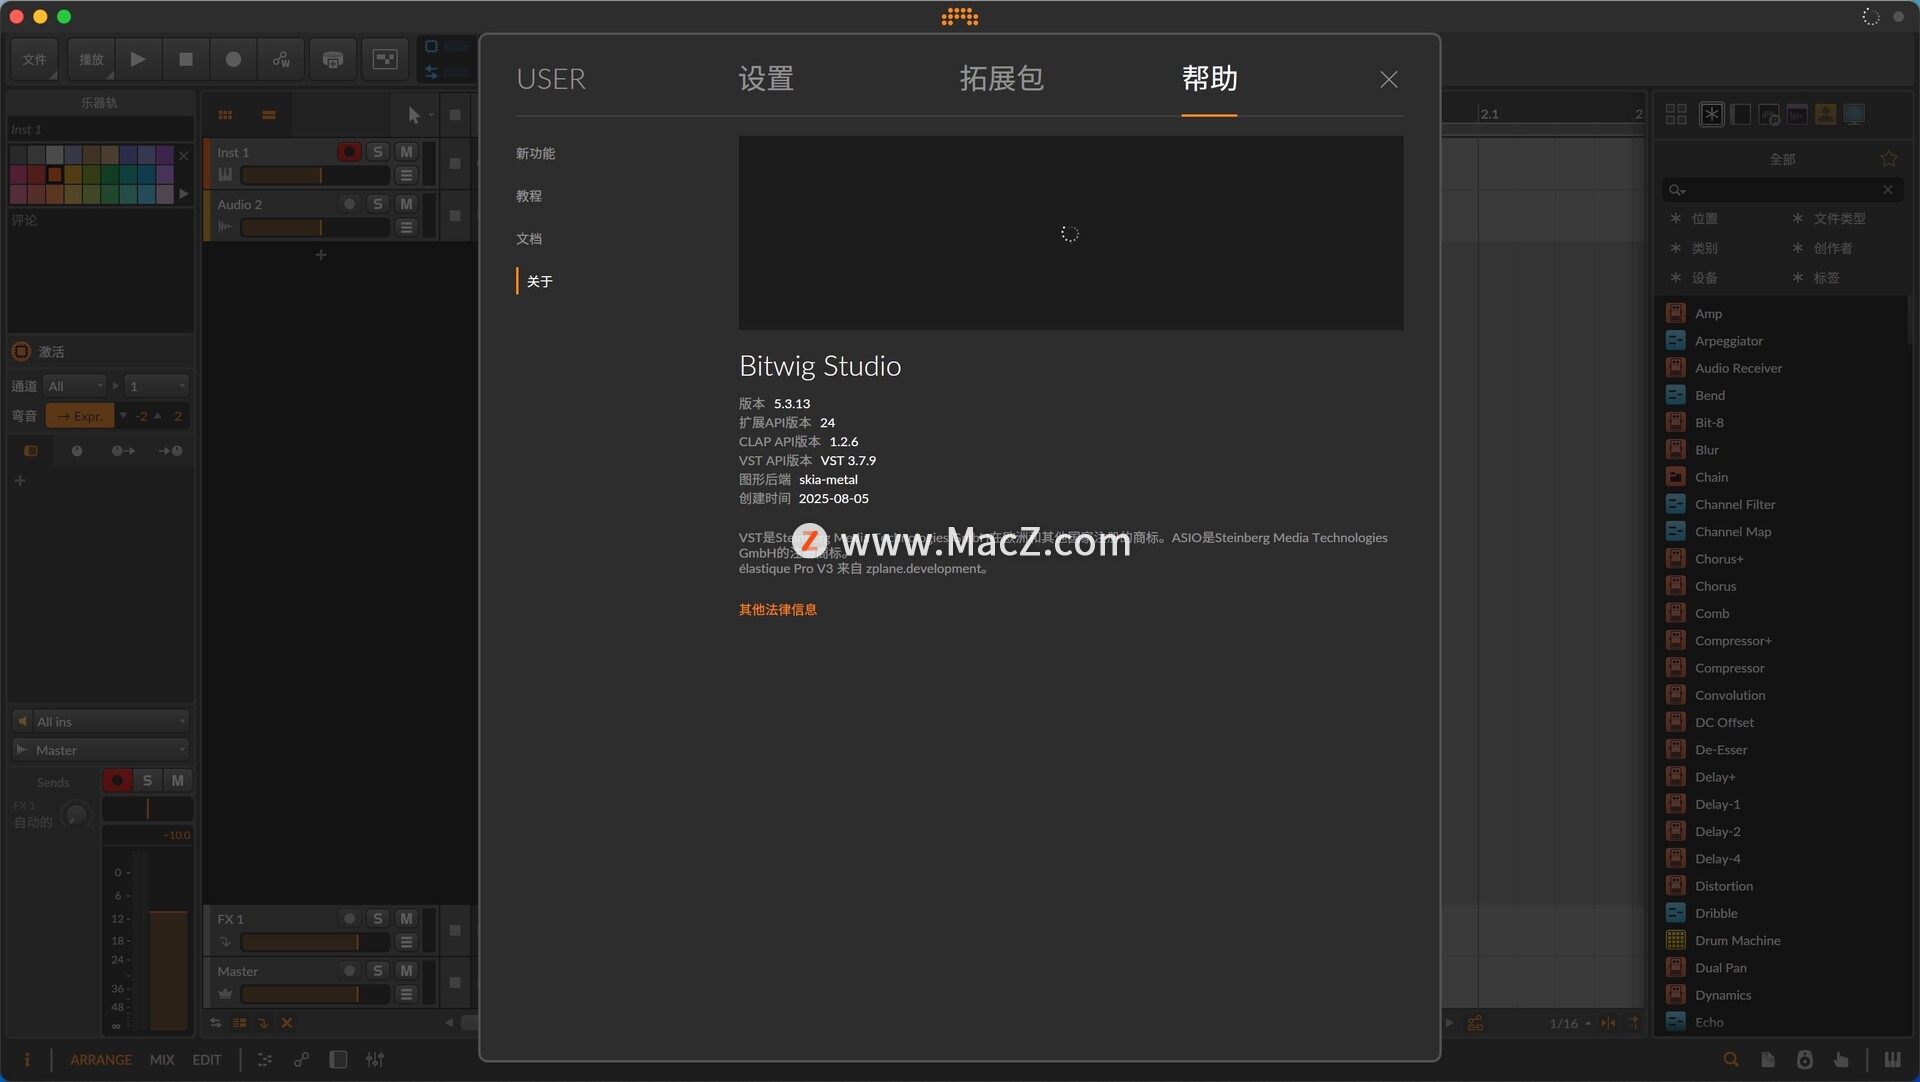
Task: Pick the orange color swatch selected
Action: click(55, 174)
